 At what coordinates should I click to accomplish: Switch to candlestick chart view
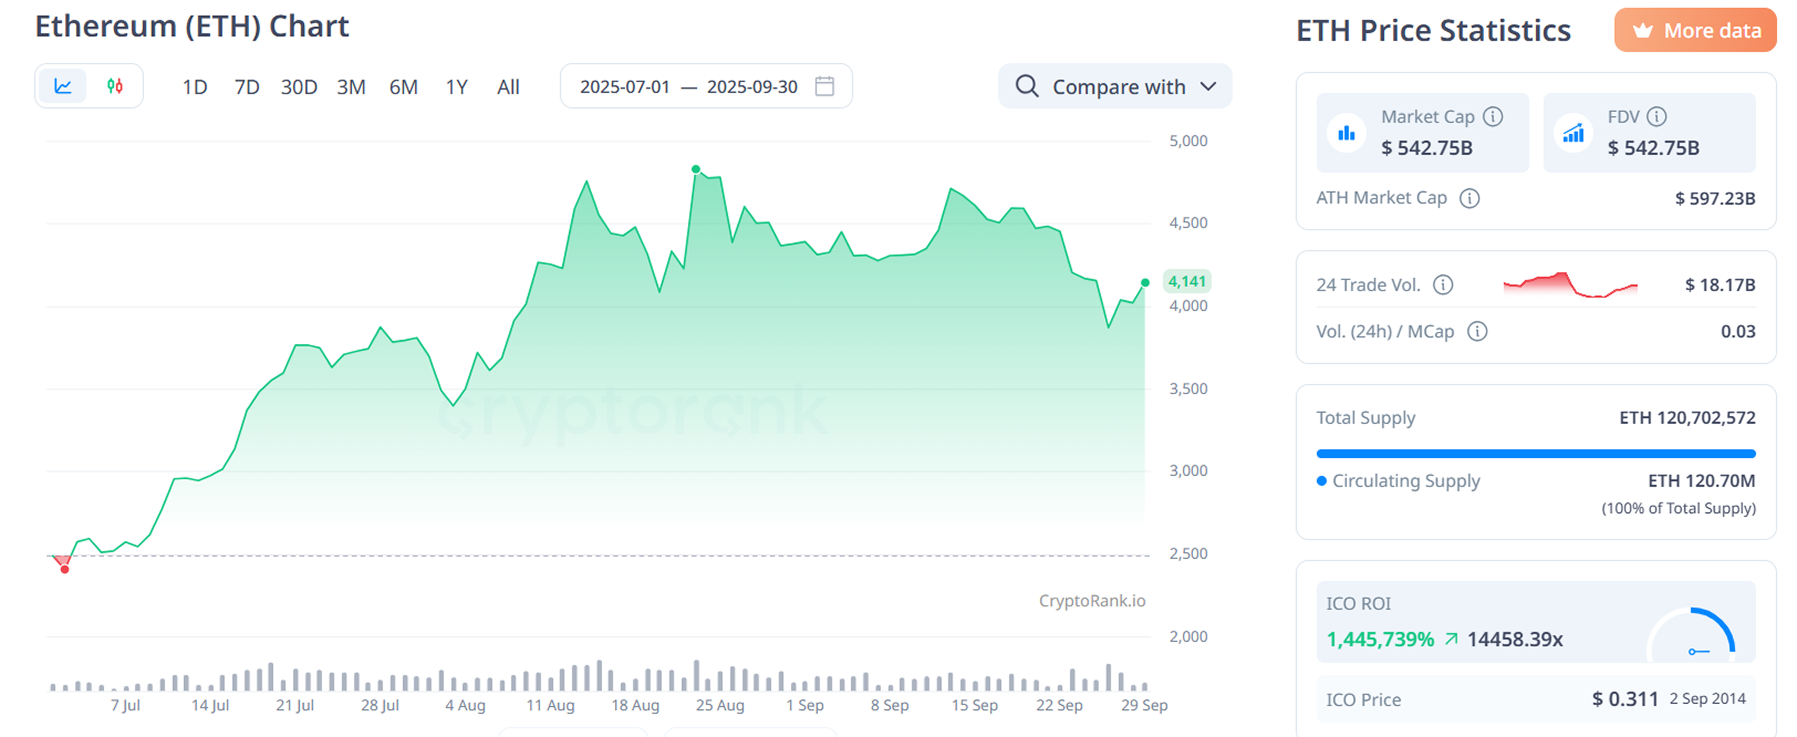point(115,86)
